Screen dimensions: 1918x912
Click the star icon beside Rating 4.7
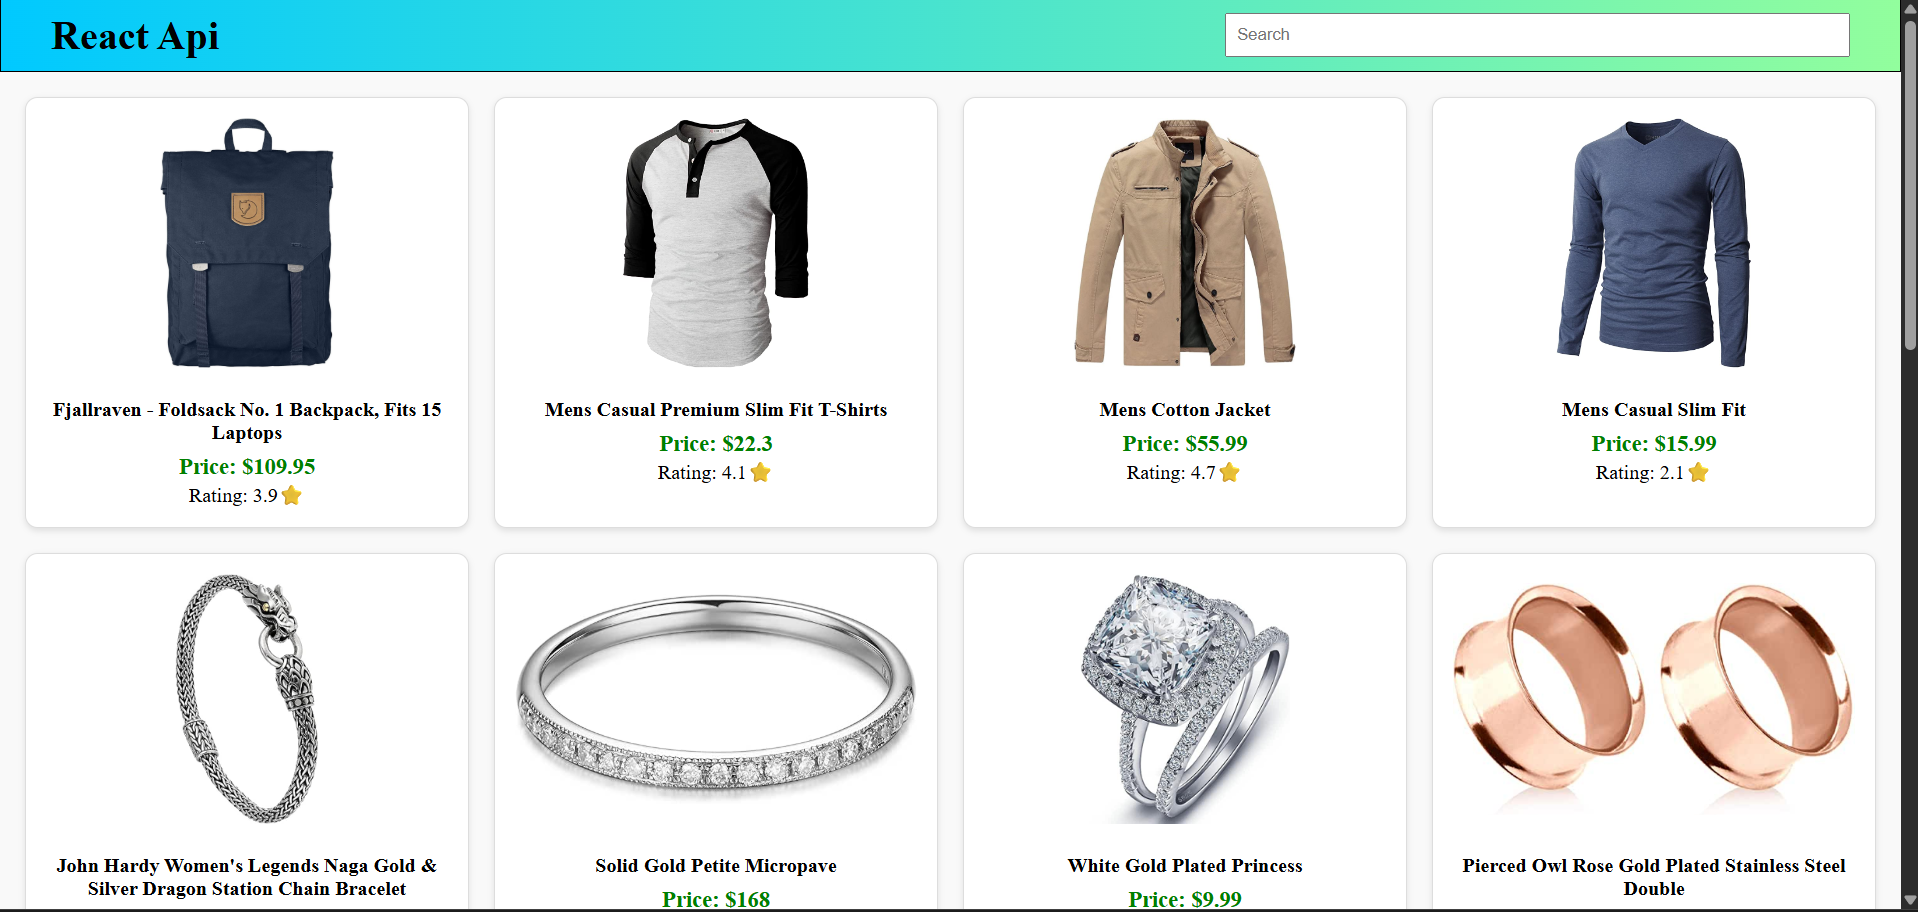pos(1230,473)
